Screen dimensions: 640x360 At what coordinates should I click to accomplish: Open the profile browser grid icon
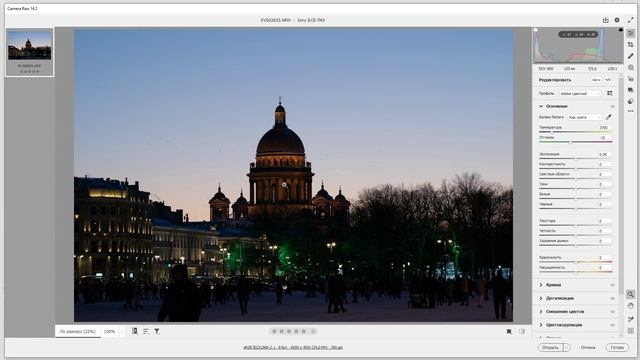(x=609, y=93)
